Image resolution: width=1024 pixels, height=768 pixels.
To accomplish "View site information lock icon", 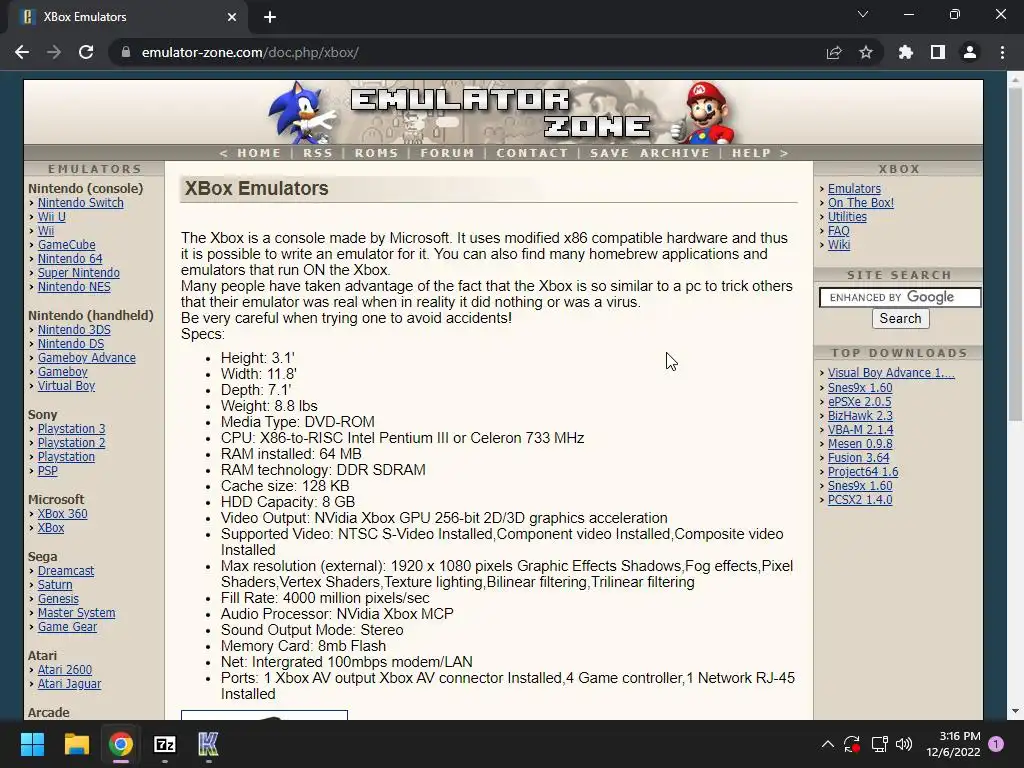I will (126, 52).
